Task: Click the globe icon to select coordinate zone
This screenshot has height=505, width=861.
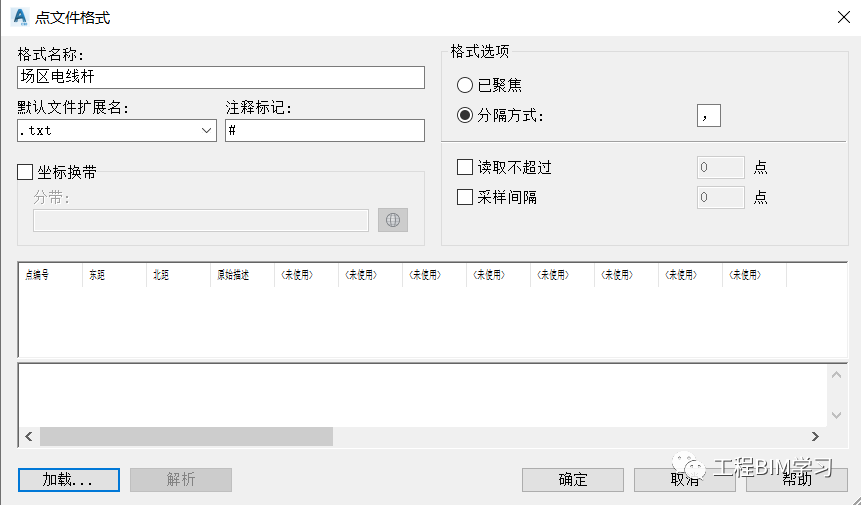Action: point(393,220)
